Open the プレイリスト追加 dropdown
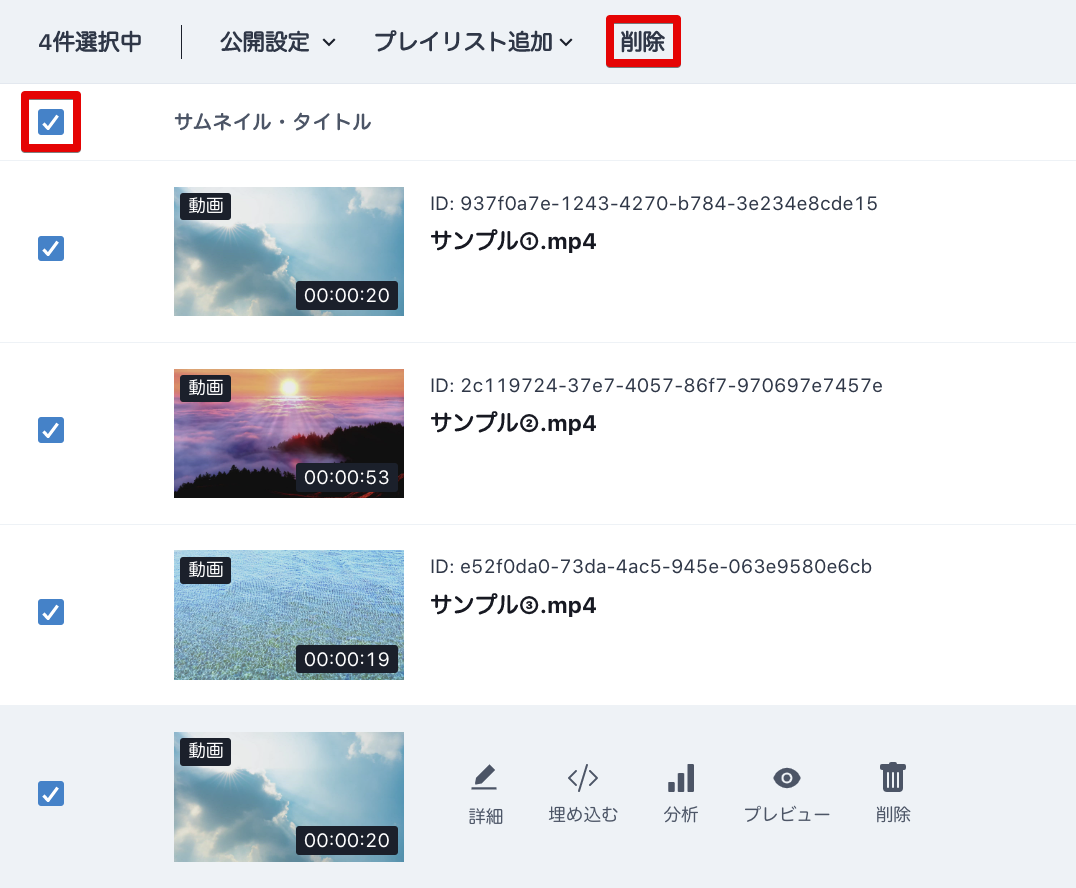1076x888 pixels. [x=473, y=42]
